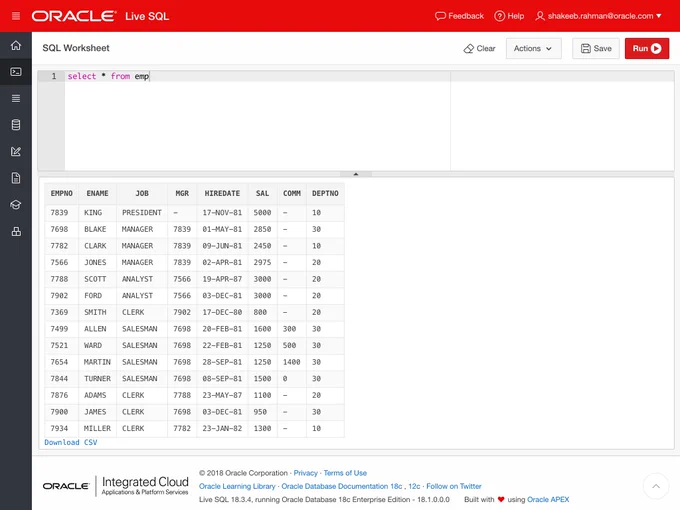
Task: Open the 12c documentation link
Action: coord(414,486)
